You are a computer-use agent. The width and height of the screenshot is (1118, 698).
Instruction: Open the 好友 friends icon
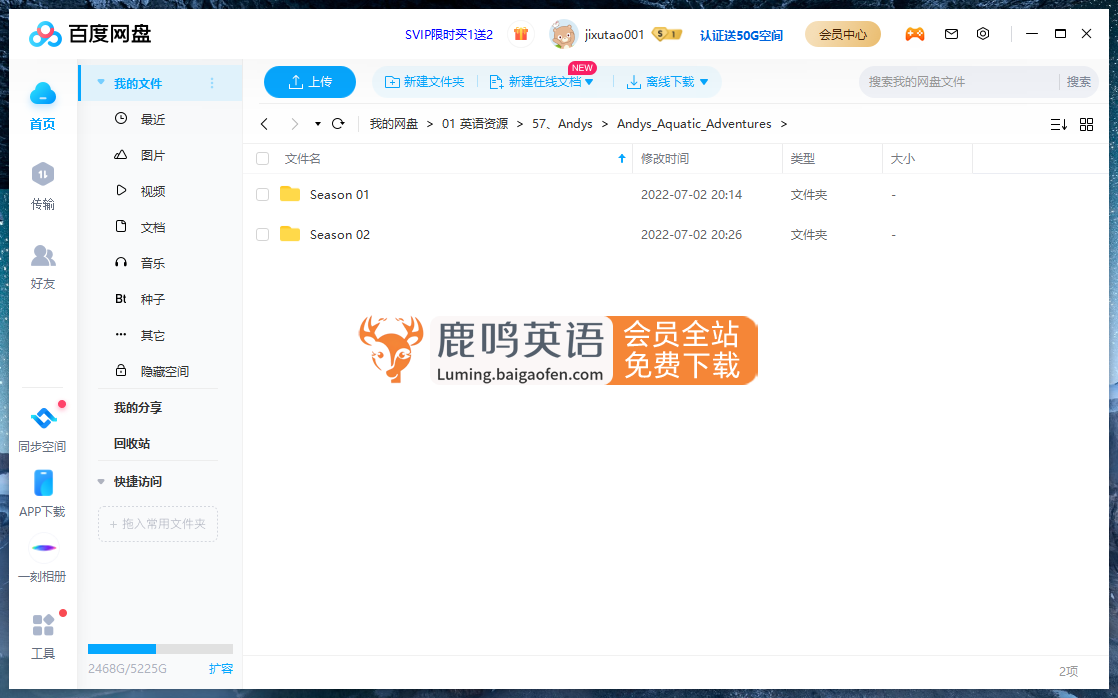pos(43,255)
